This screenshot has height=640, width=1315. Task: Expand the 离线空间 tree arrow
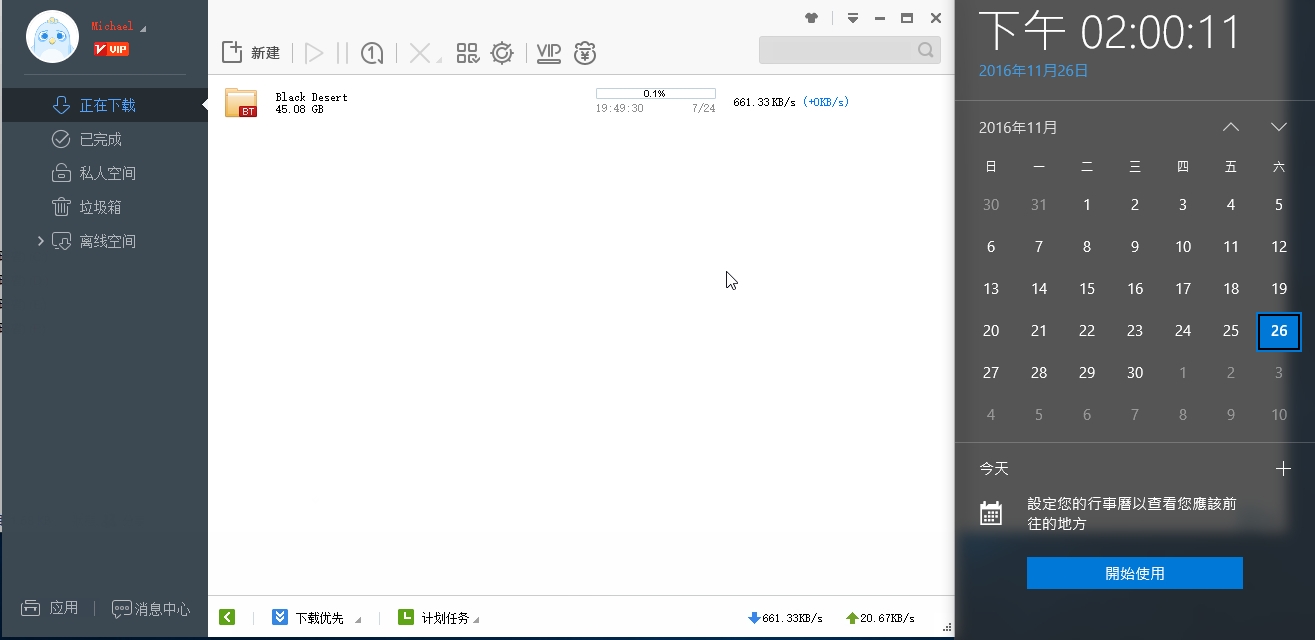tap(40, 241)
